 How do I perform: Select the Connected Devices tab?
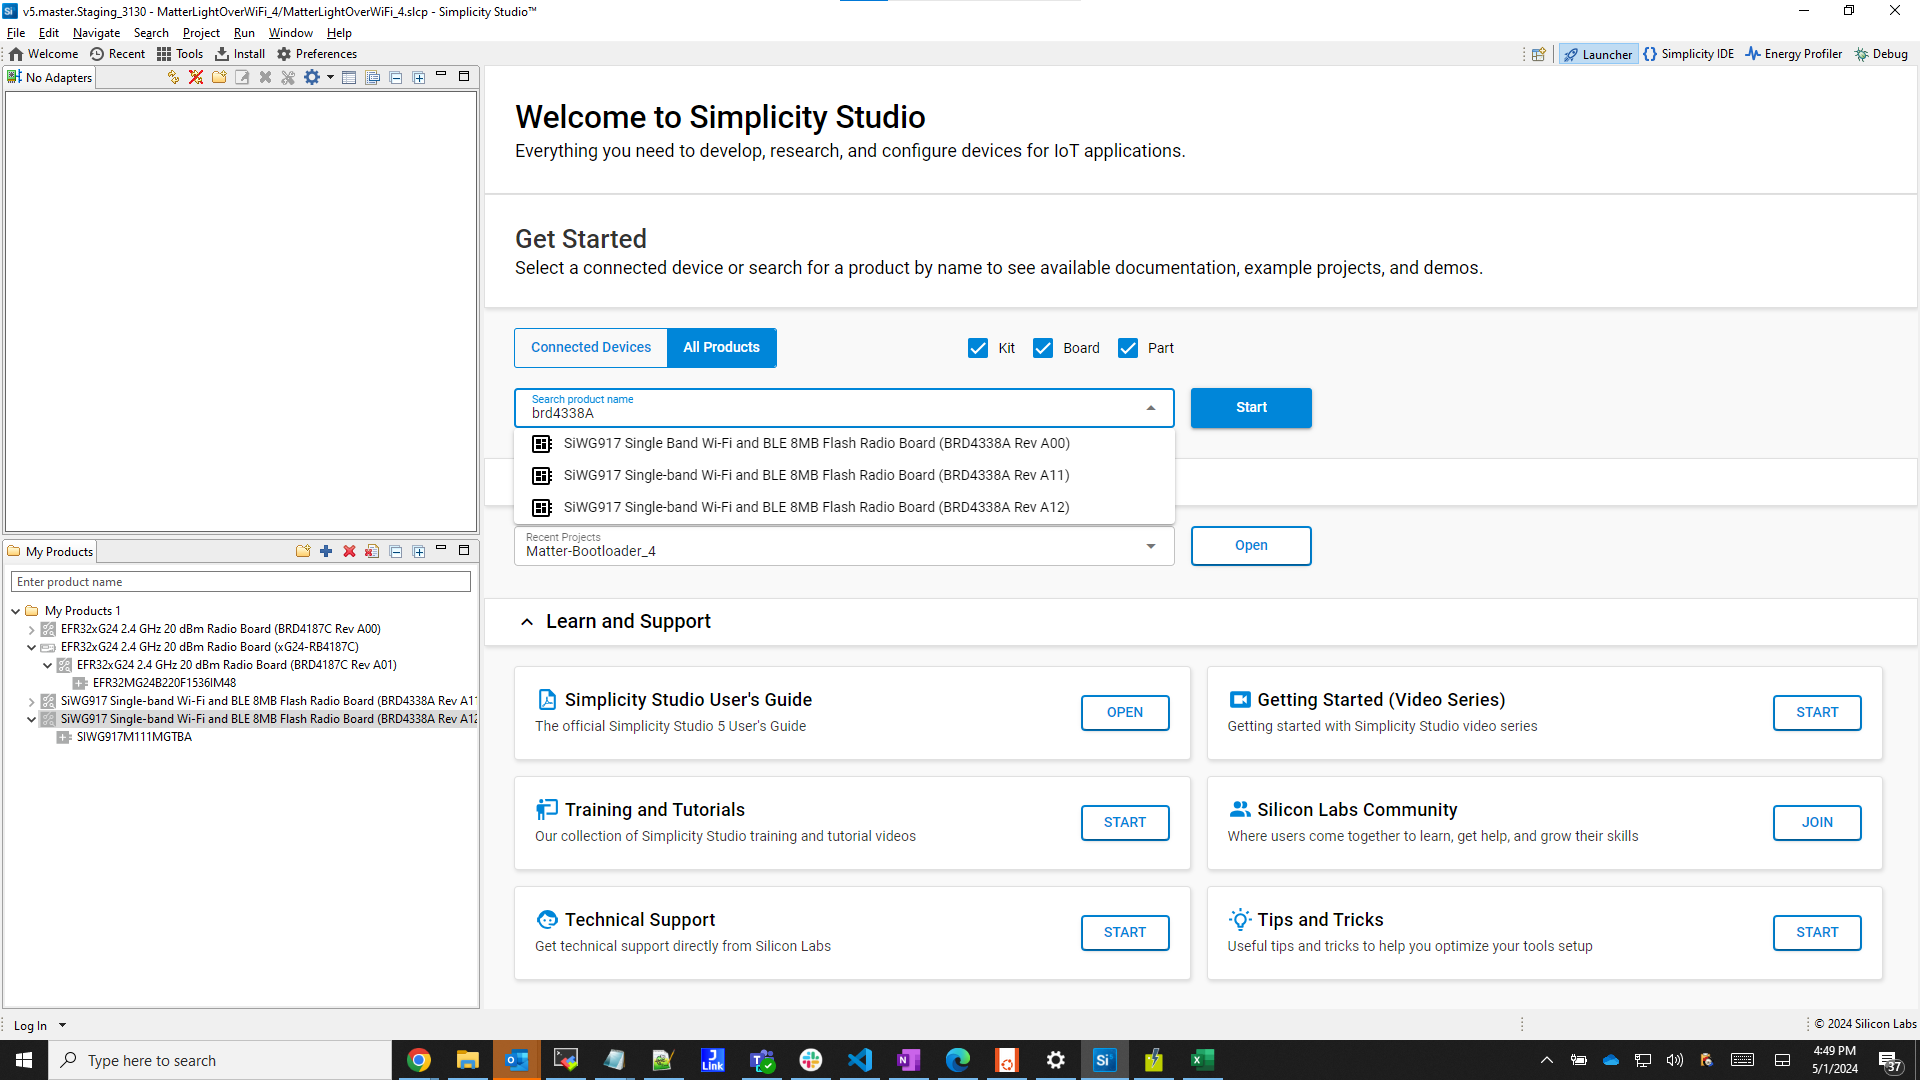click(591, 347)
